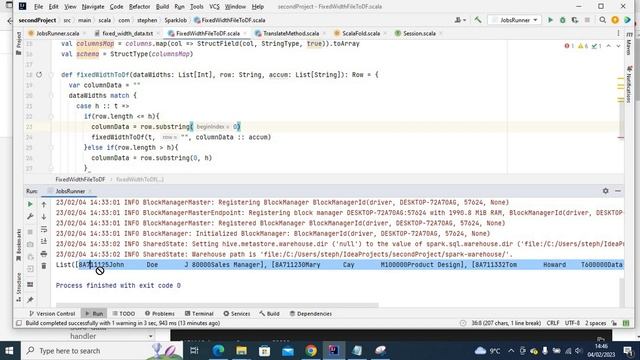
Task: Open Problems tool window
Action: point(160,313)
